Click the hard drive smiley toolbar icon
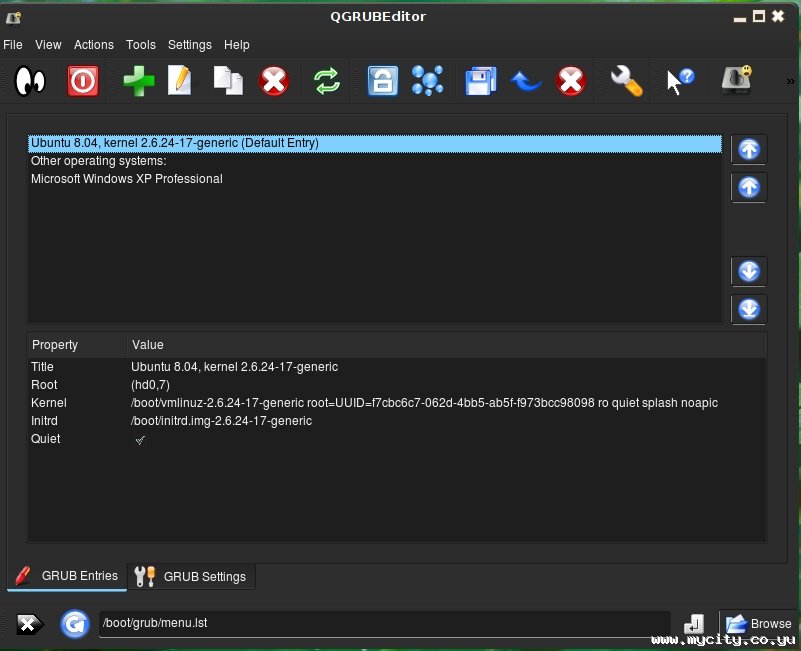801x651 pixels. tap(736, 80)
